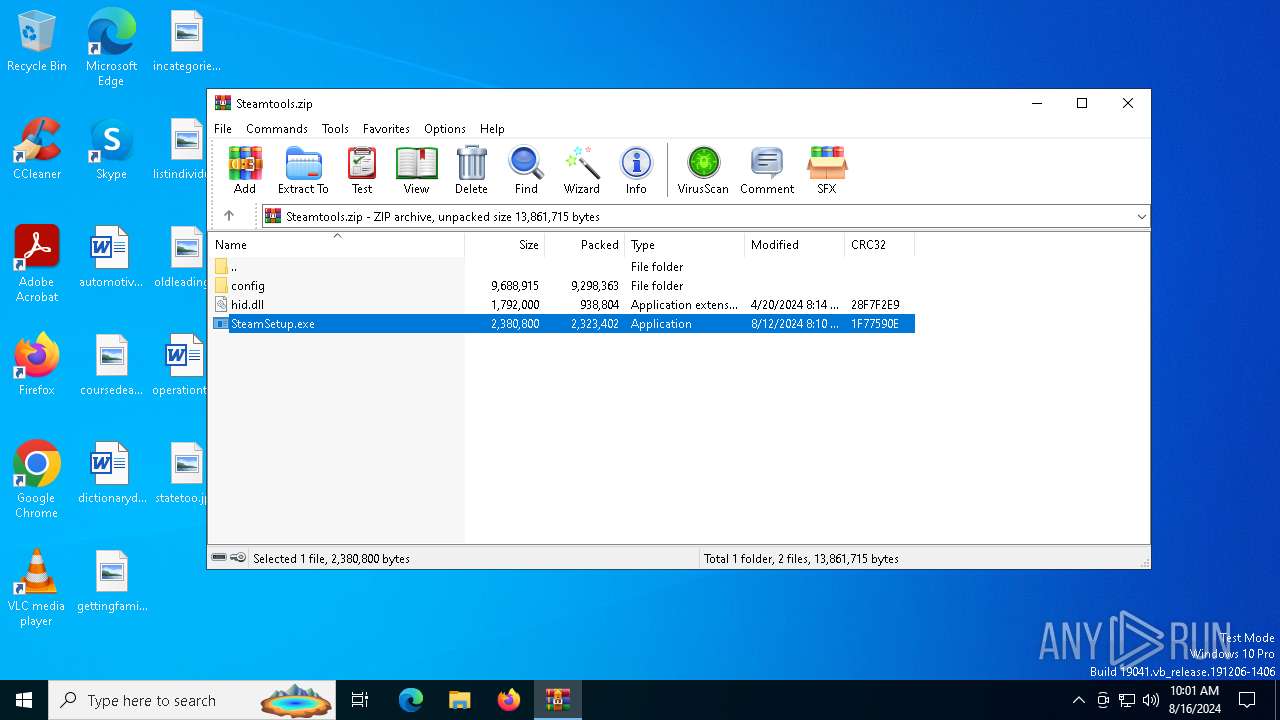The image size is (1280, 720).
Task: Open the Find tool
Action: [x=526, y=170]
